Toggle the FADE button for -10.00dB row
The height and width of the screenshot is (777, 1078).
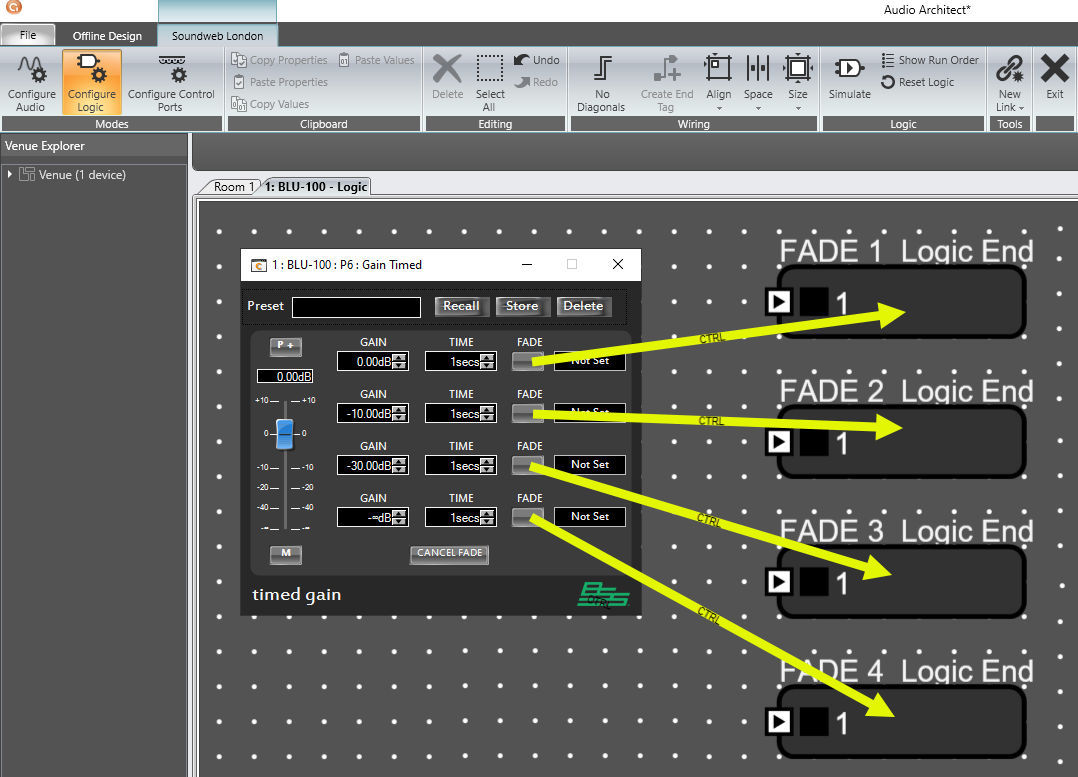[528, 413]
